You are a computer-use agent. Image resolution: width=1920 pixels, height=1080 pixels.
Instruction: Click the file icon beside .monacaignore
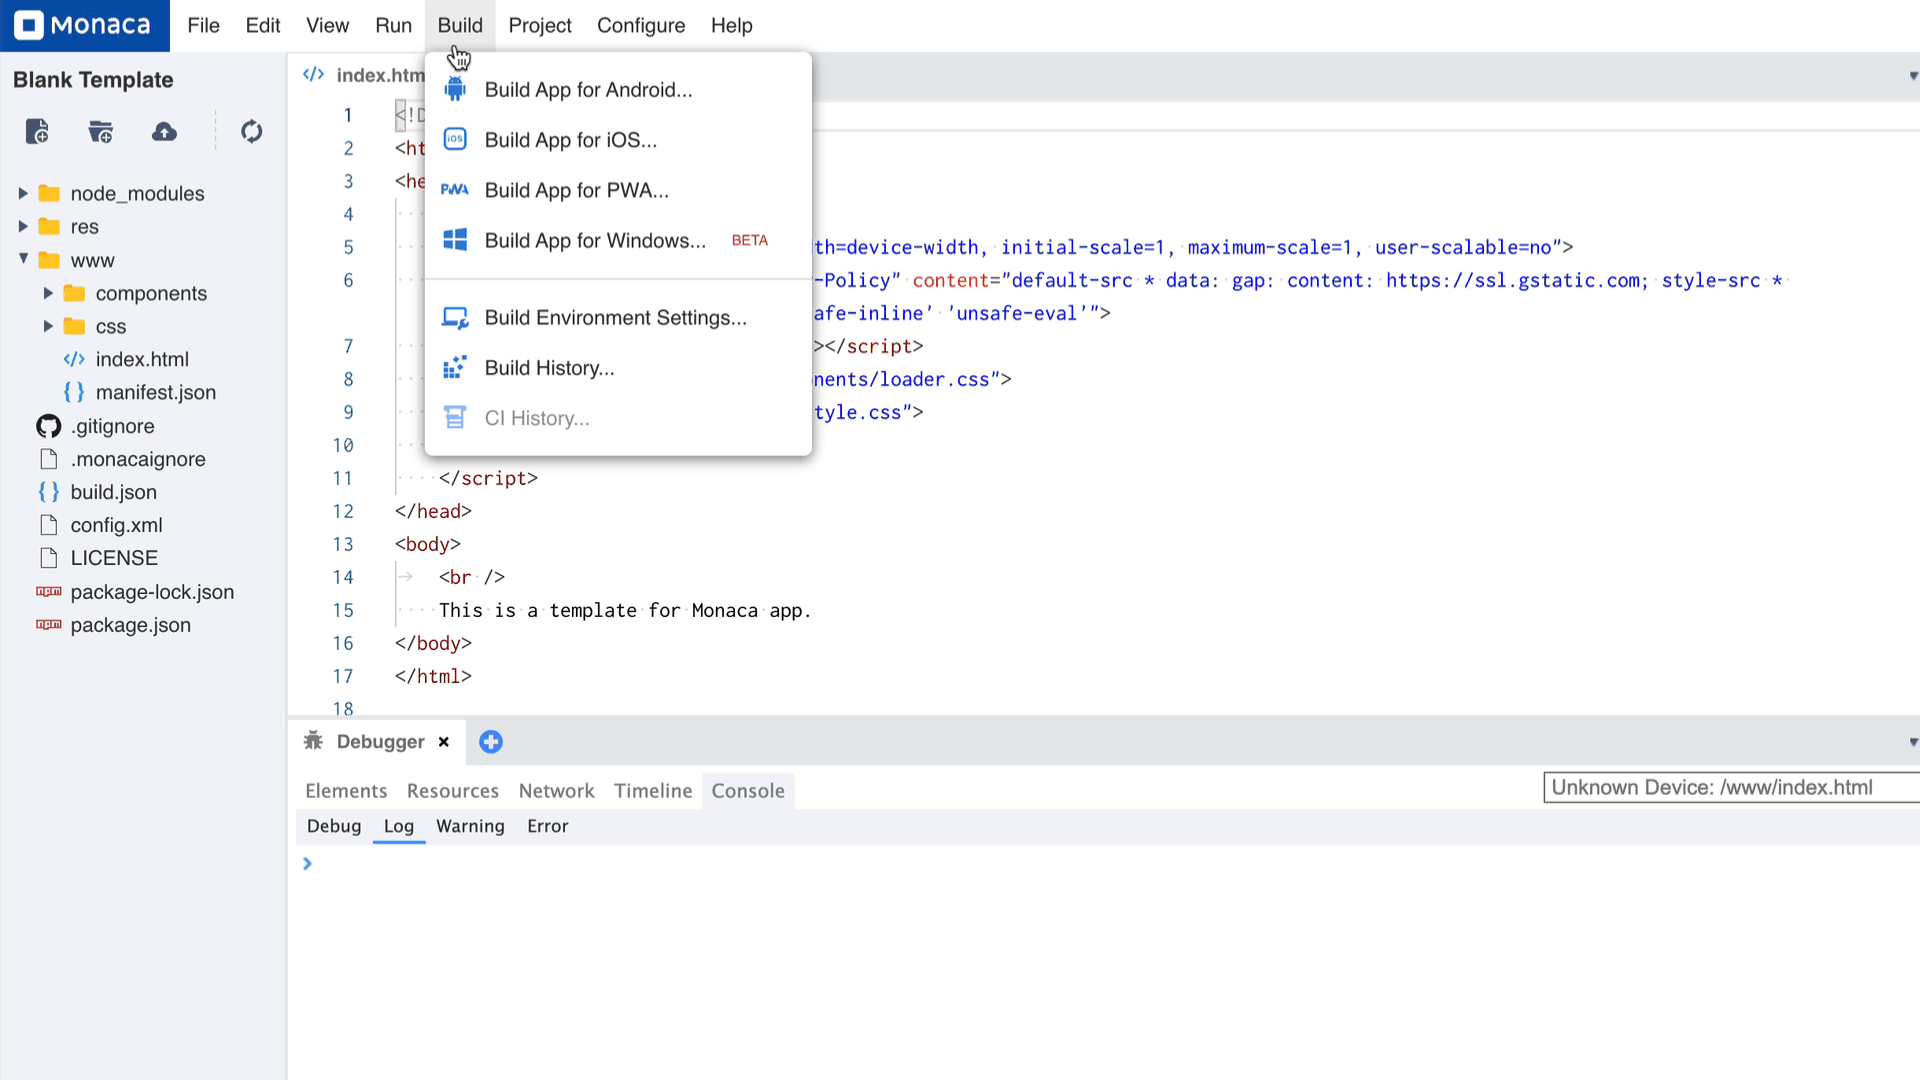tap(48, 459)
